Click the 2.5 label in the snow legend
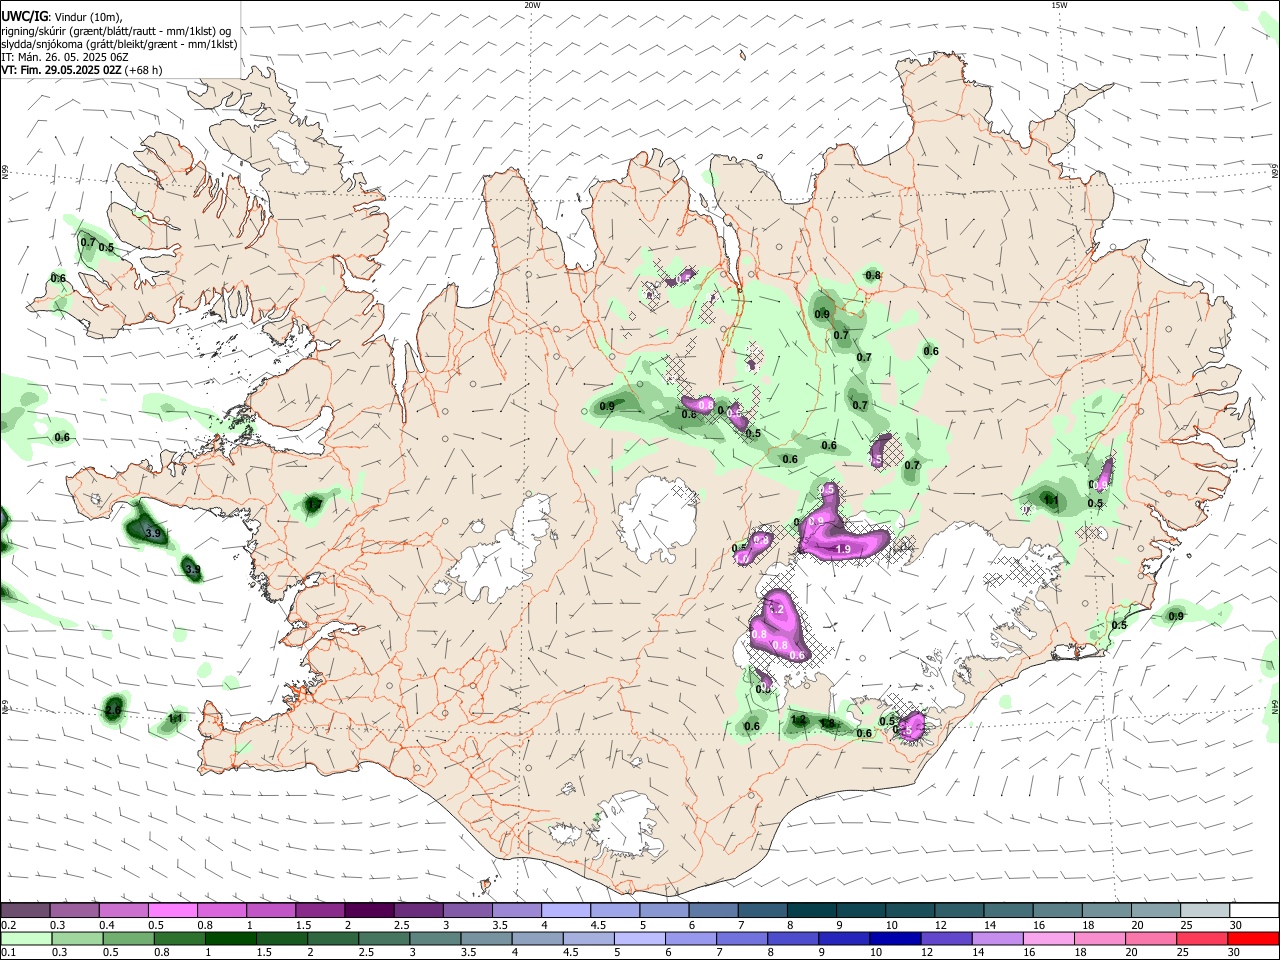Image resolution: width=1280 pixels, height=960 pixels. pos(402,925)
